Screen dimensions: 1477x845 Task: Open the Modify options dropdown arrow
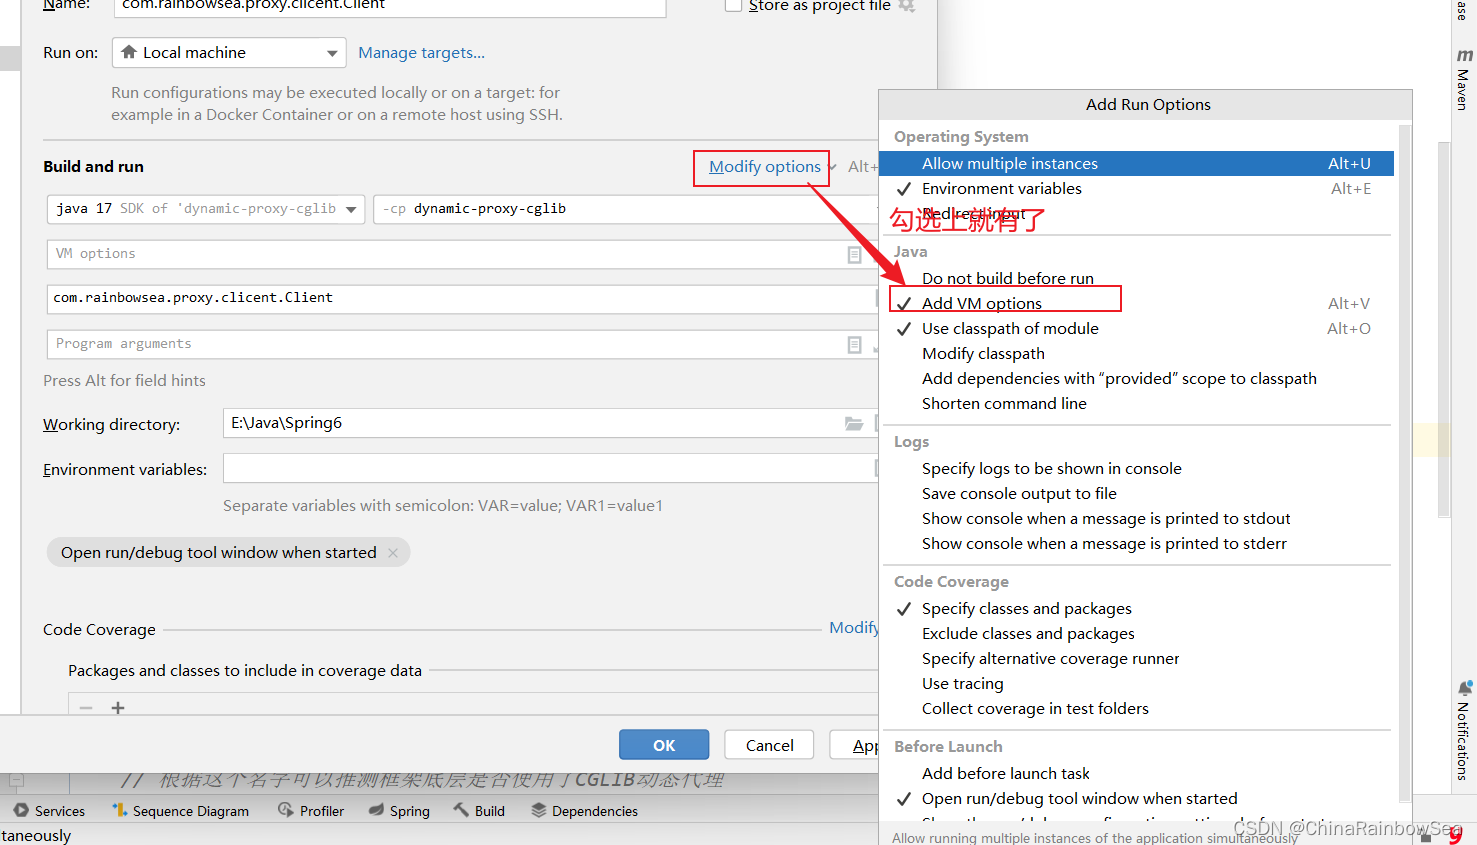[832, 167]
